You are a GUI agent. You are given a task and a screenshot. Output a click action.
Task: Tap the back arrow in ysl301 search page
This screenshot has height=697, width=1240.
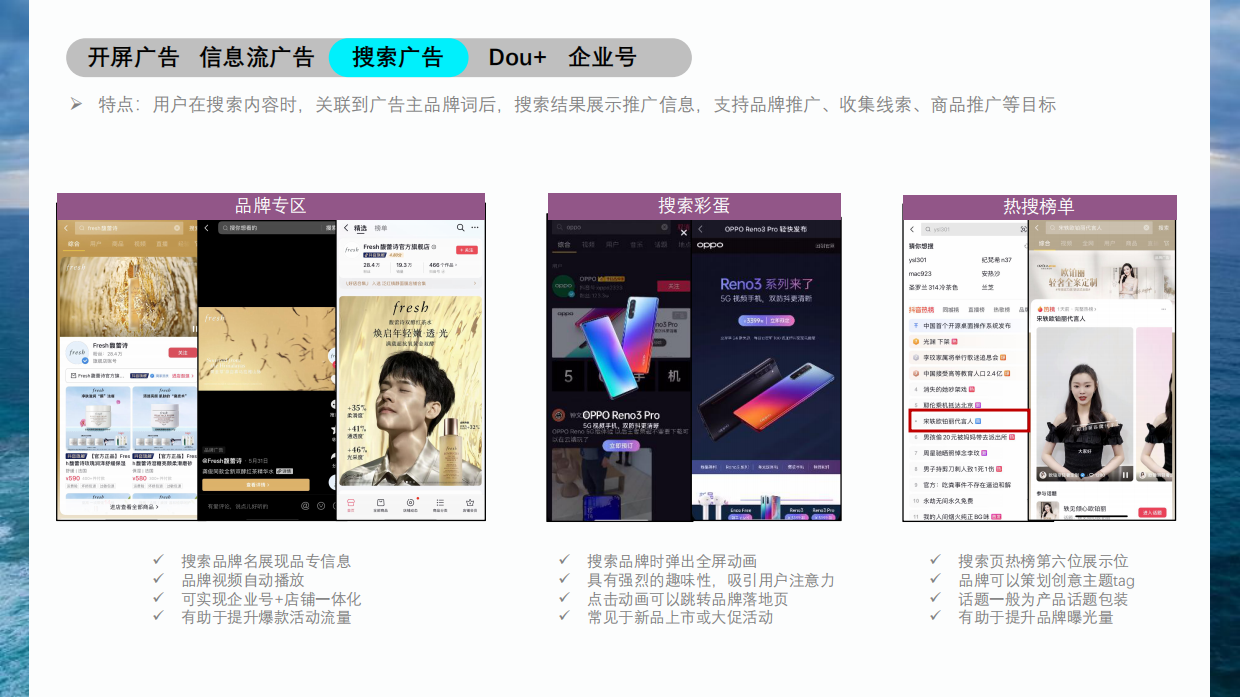tap(912, 229)
